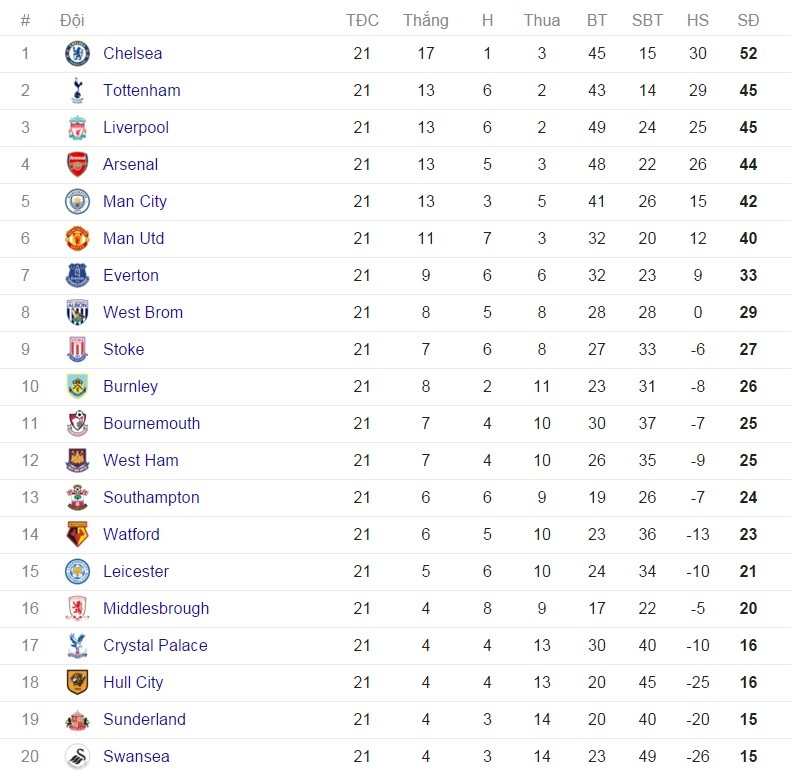Click the Chelsea club crest icon
Viewport: 791px width, 771px height.
coord(77,54)
